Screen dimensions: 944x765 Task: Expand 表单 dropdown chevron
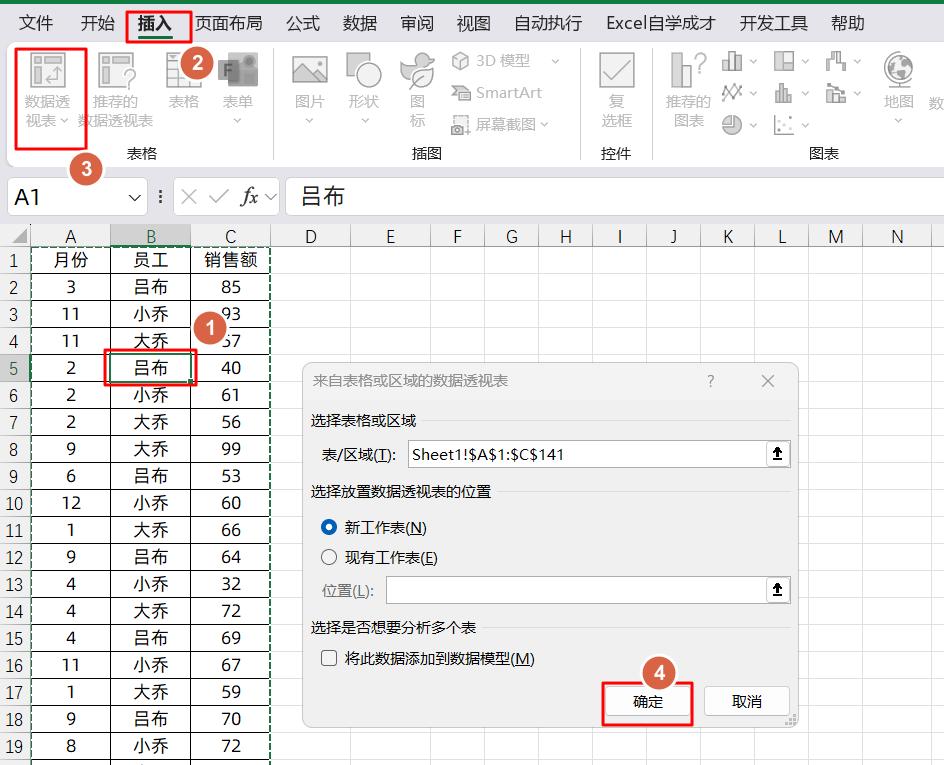pos(238,120)
